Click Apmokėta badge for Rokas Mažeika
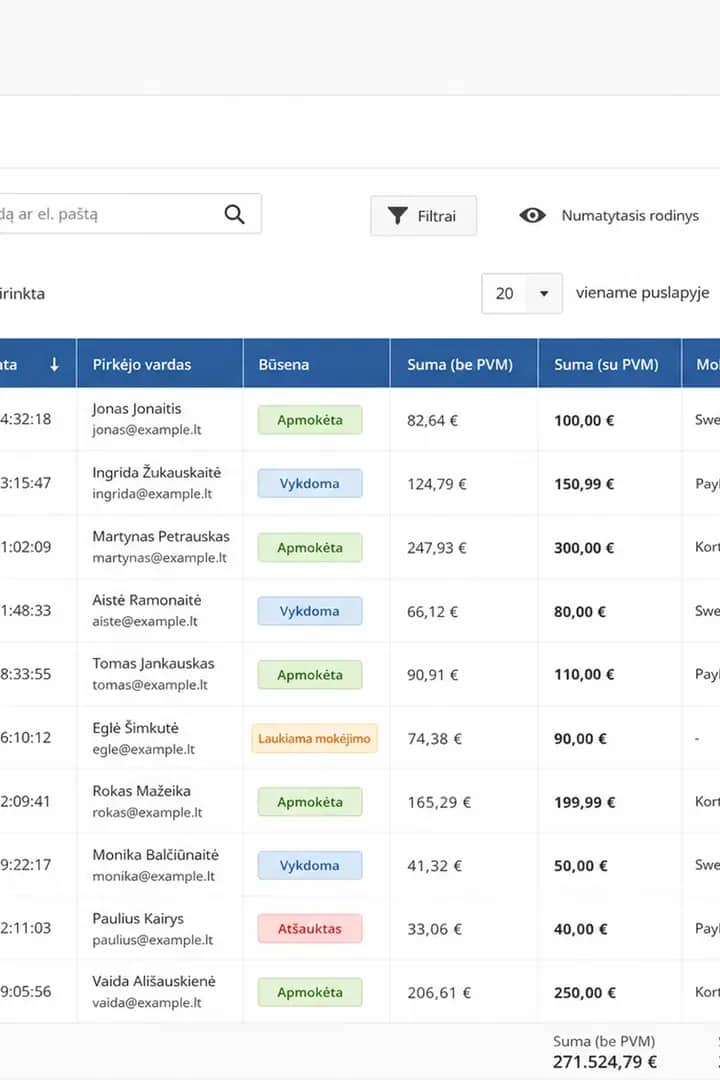The image size is (720, 1080). [x=310, y=802]
